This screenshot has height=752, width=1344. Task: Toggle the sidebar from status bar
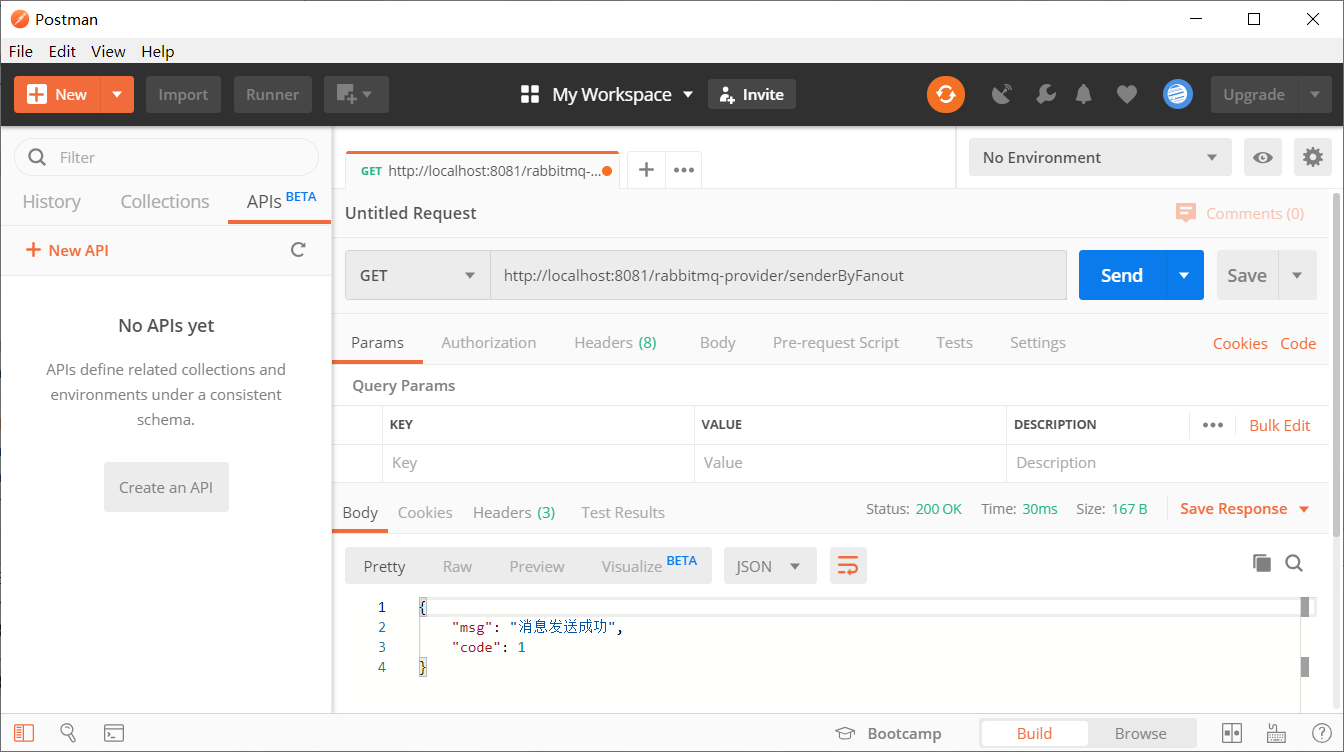coord(24,733)
